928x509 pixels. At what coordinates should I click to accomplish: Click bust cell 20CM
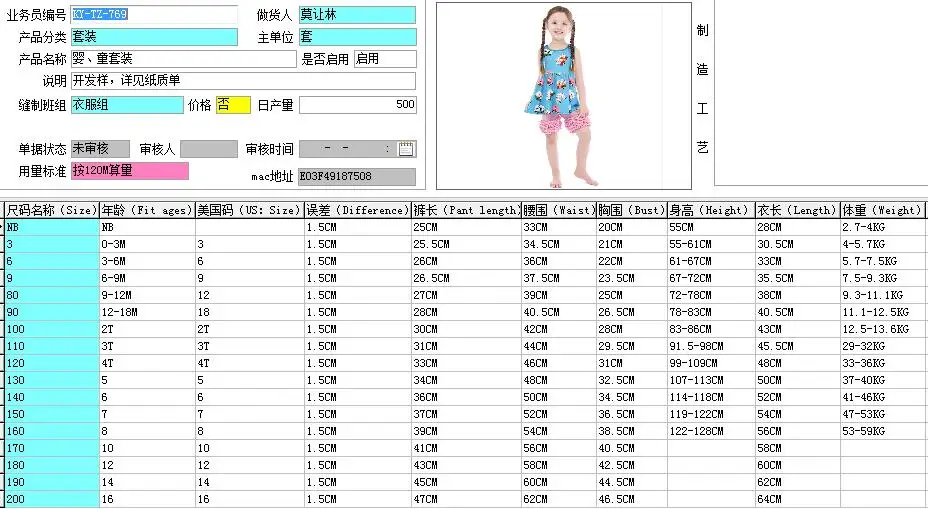[x=632, y=227]
